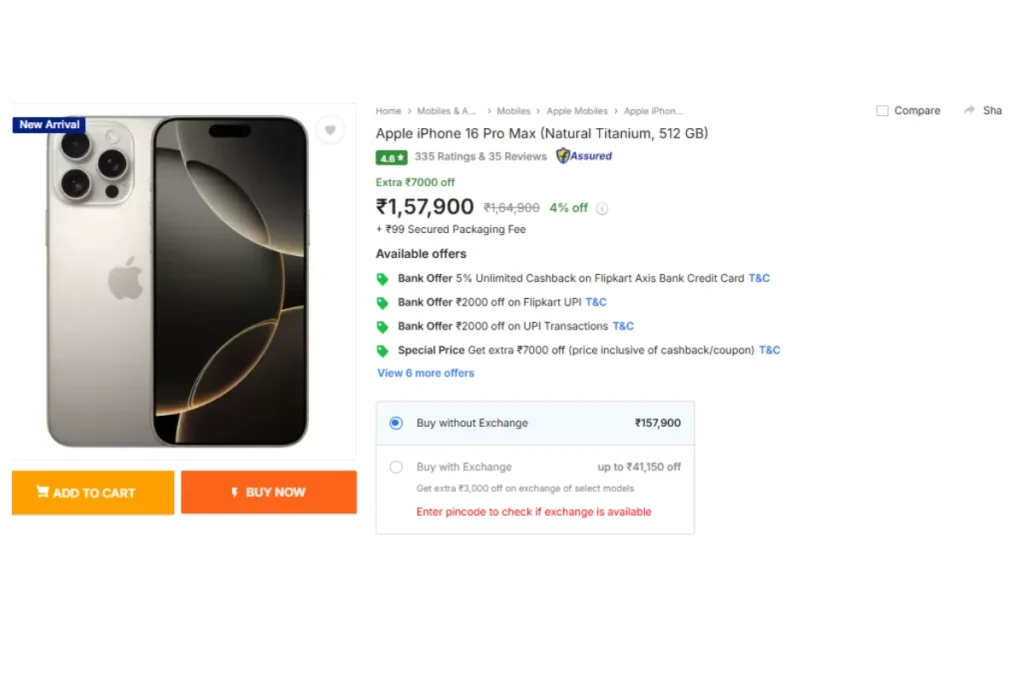This screenshot has width=1024, height=683.
Task: Expand View 6 more offers
Action: pyautogui.click(x=426, y=373)
